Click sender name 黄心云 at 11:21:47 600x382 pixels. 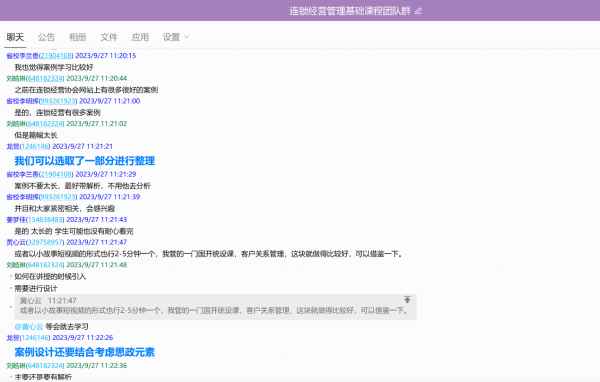pos(16,242)
